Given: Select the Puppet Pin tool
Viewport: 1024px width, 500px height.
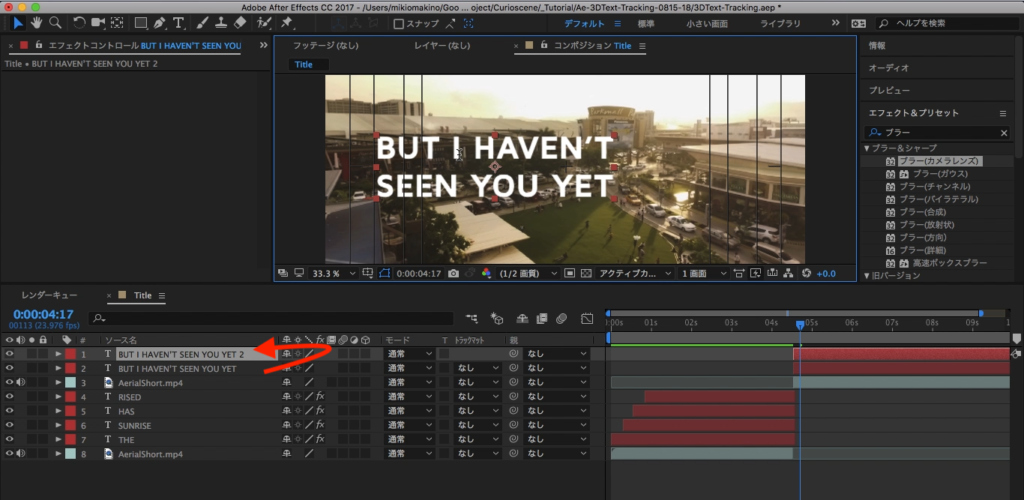Looking at the screenshot, I should [287, 22].
